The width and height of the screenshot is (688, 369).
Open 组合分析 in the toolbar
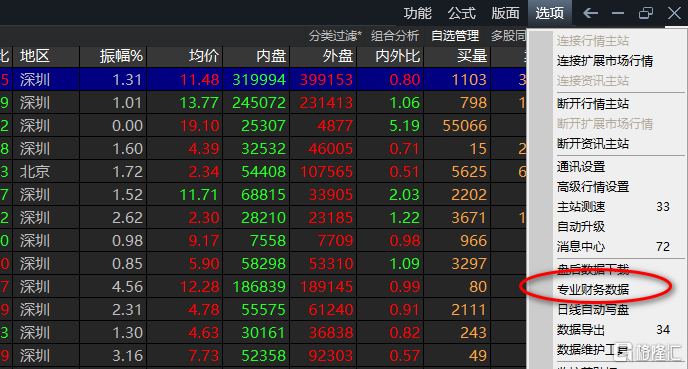click(395, 36)
